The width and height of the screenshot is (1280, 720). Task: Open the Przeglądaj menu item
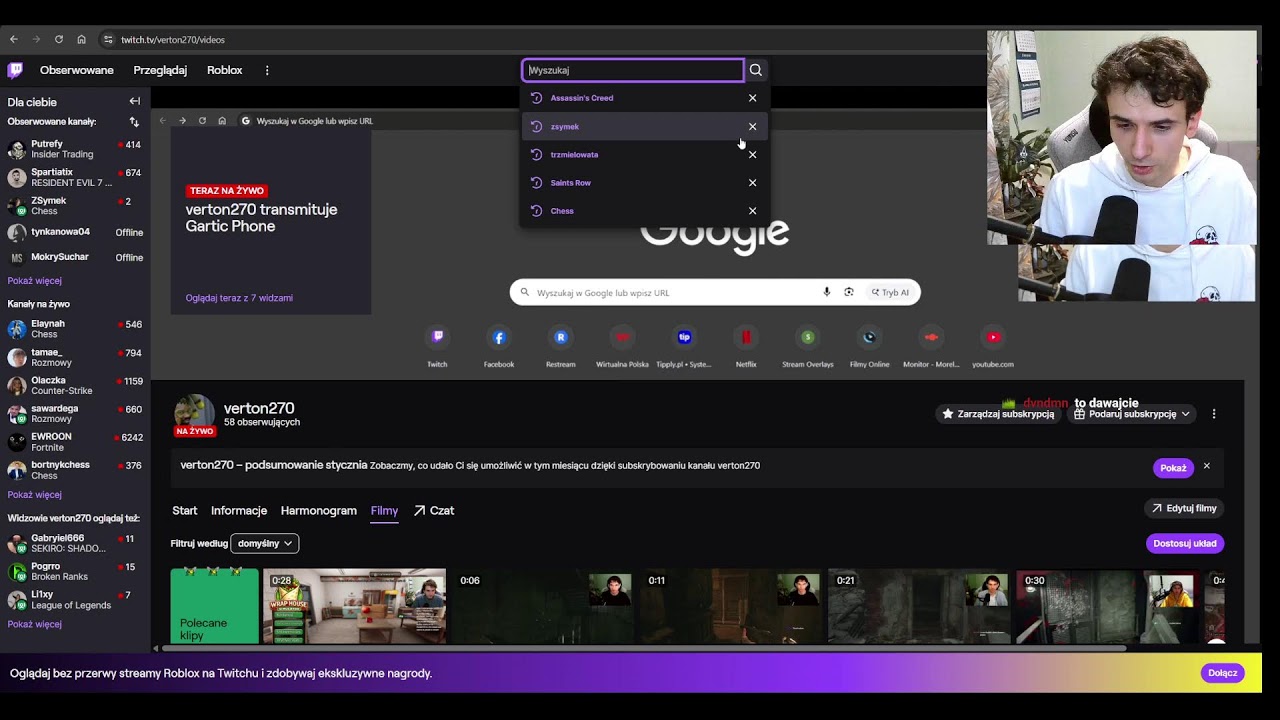(160, 70)
